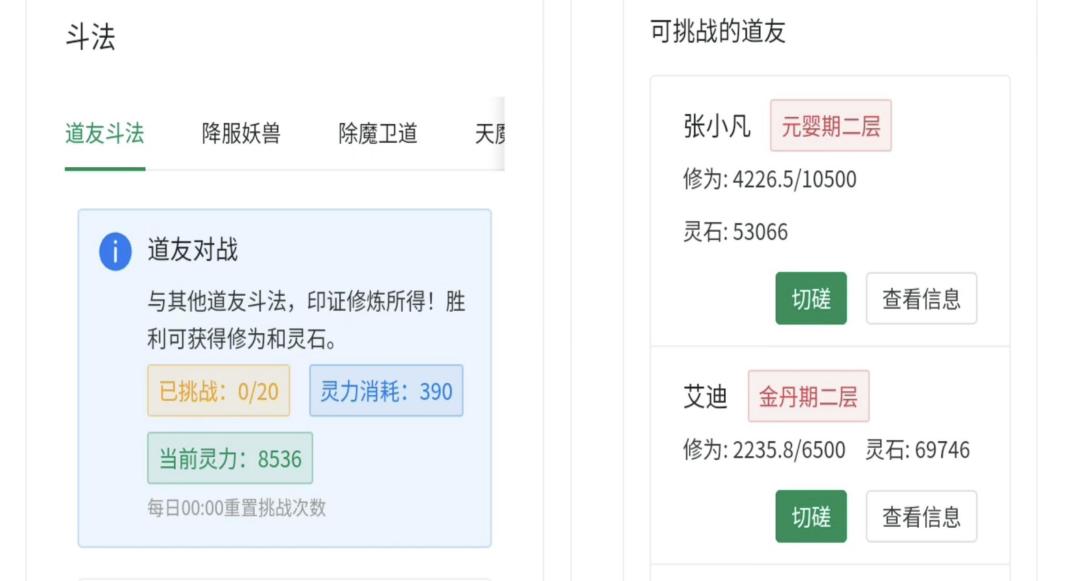1080x581 pixels.
Task: Click the blue info icon beside 道友对战
Action: 115,251
